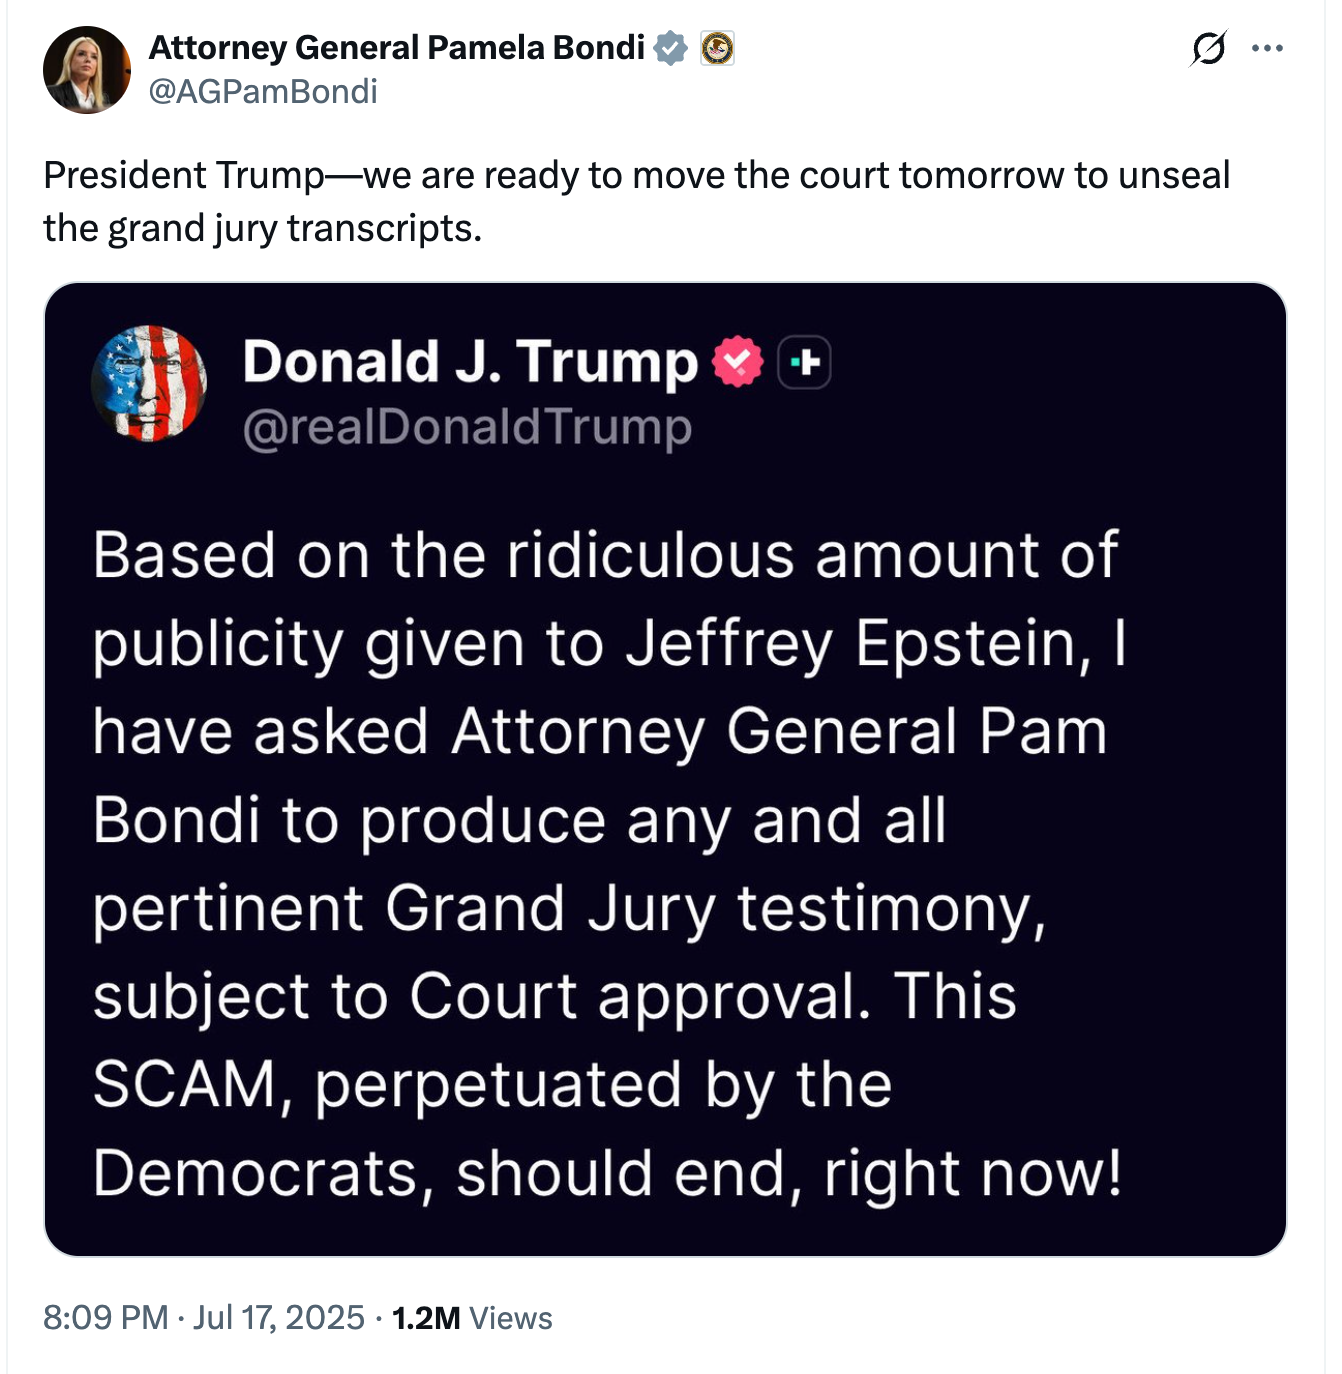Viewport: 1342px width, 1374px height.
Task: Click the post text about unsealing grand jury transcripts
Action: click(x=636, y=201)
